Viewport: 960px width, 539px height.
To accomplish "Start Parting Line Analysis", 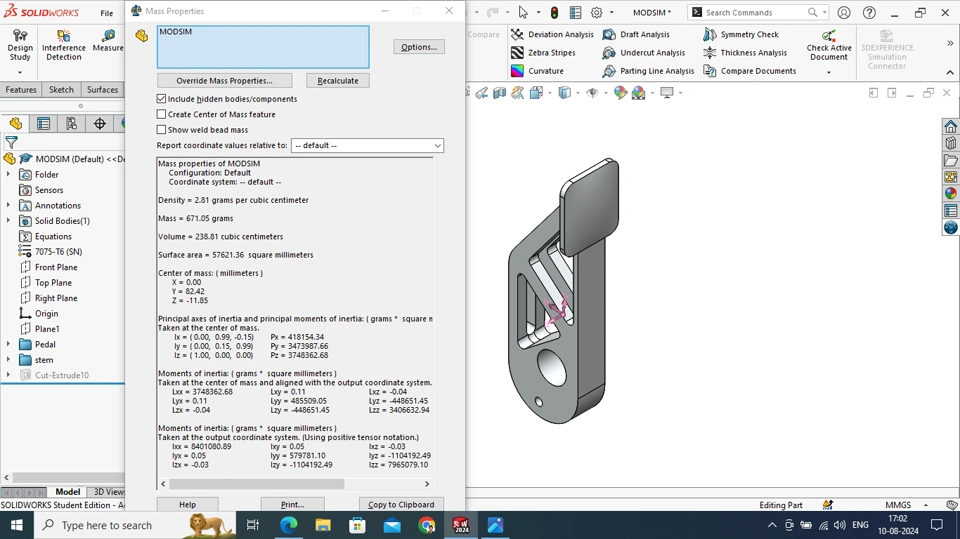I will tap(648, 71).
